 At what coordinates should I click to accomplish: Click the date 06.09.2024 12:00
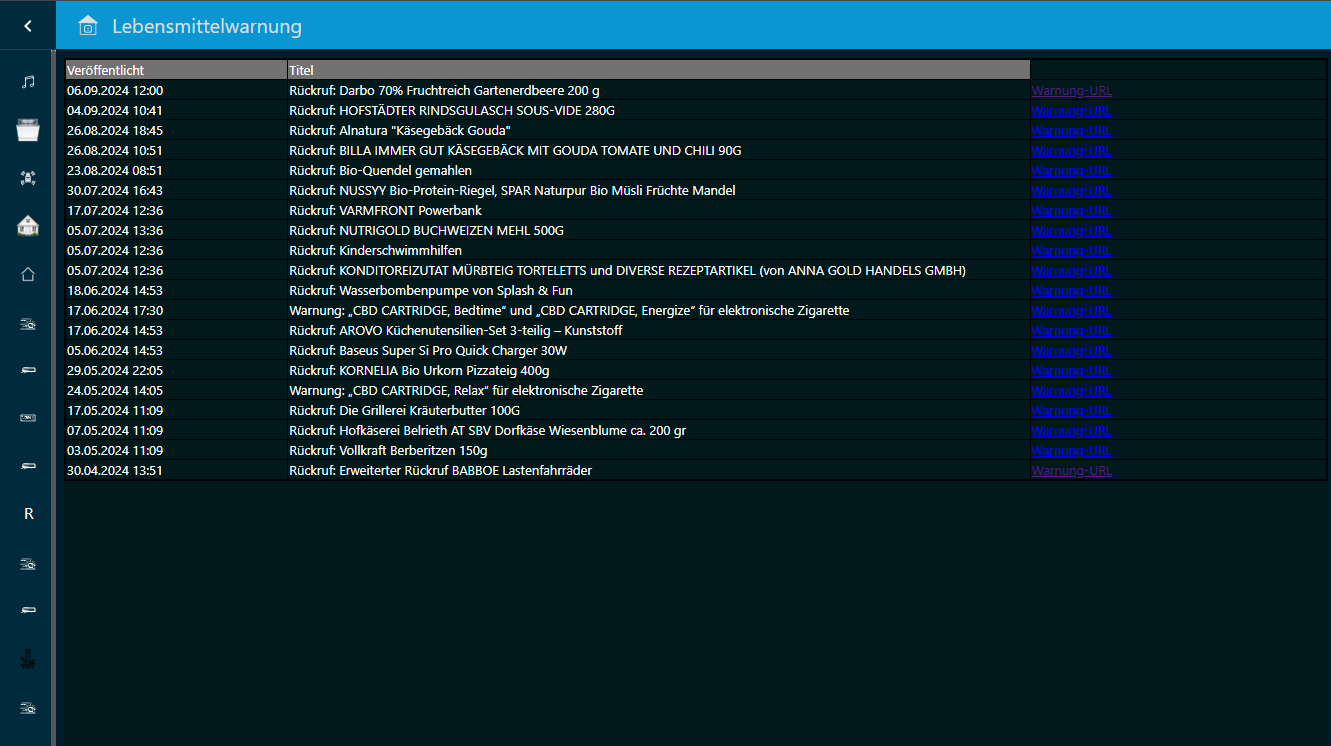point(115,90)
